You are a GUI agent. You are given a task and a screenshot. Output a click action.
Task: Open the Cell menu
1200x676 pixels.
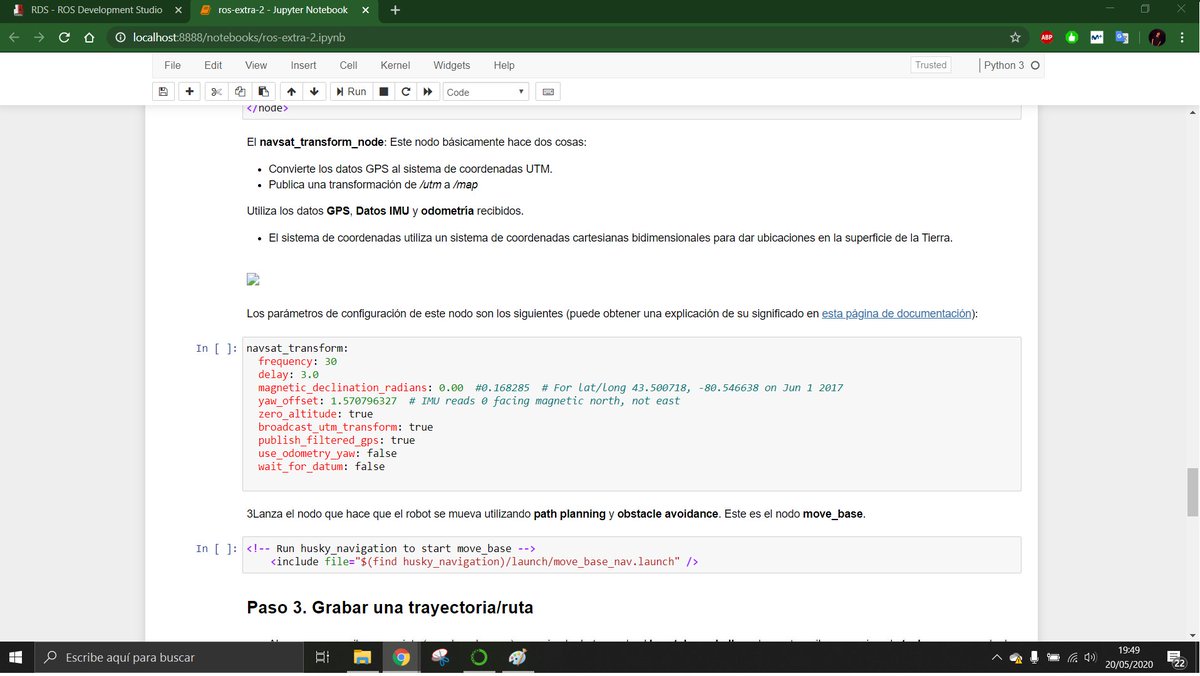click(348, 65)
